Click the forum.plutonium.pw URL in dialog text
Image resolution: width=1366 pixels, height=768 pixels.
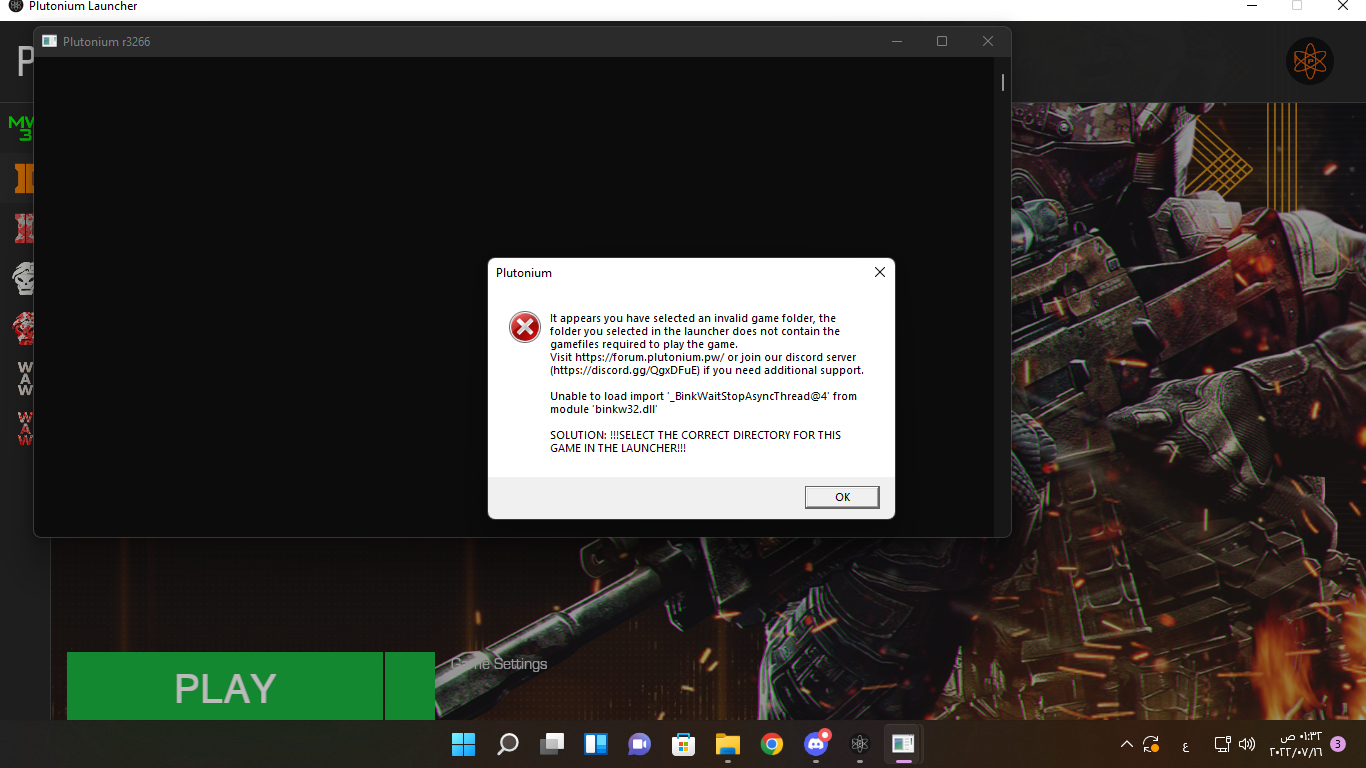tap(649, 357)
